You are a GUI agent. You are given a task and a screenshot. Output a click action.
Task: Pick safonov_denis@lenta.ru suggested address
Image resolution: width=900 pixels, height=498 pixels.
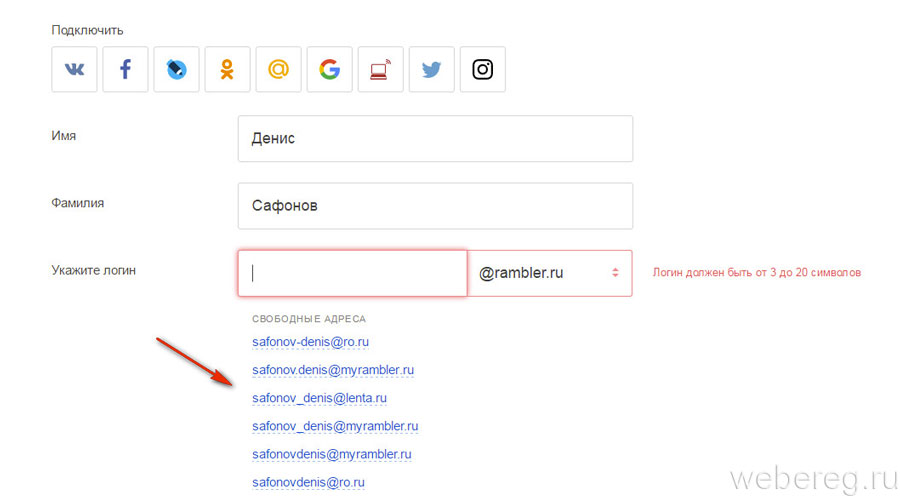(x=319, y=398)
